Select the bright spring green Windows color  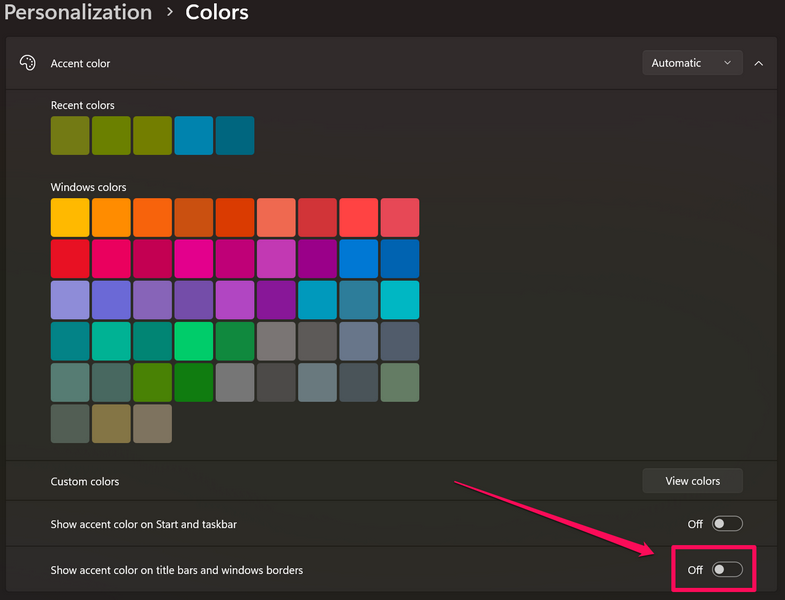[x=194, y=341]
